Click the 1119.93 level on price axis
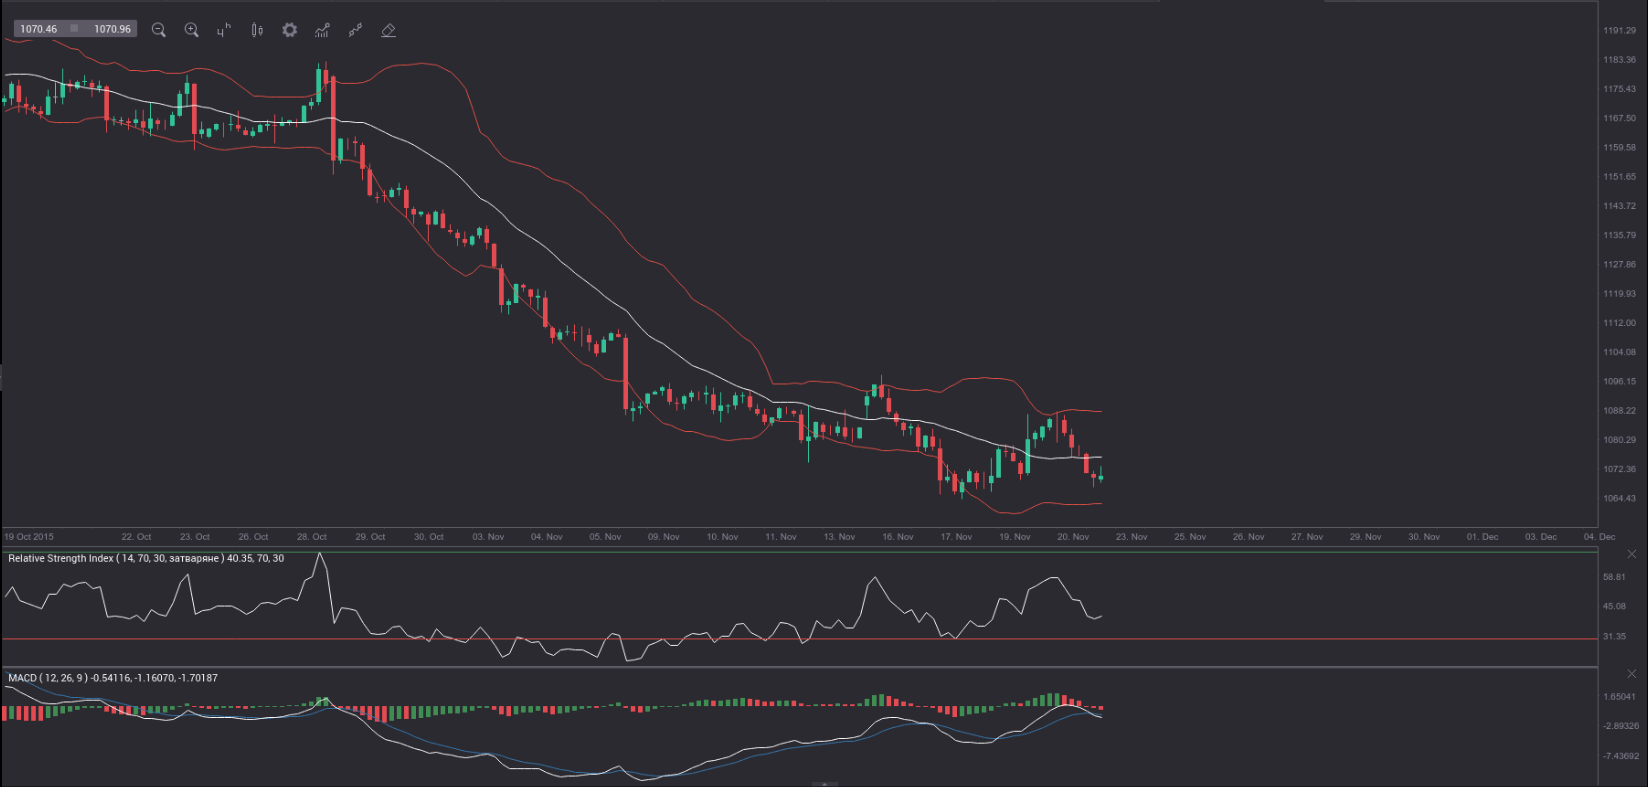This screenshot has height=787, width=1648. [x=1620, y=294]
